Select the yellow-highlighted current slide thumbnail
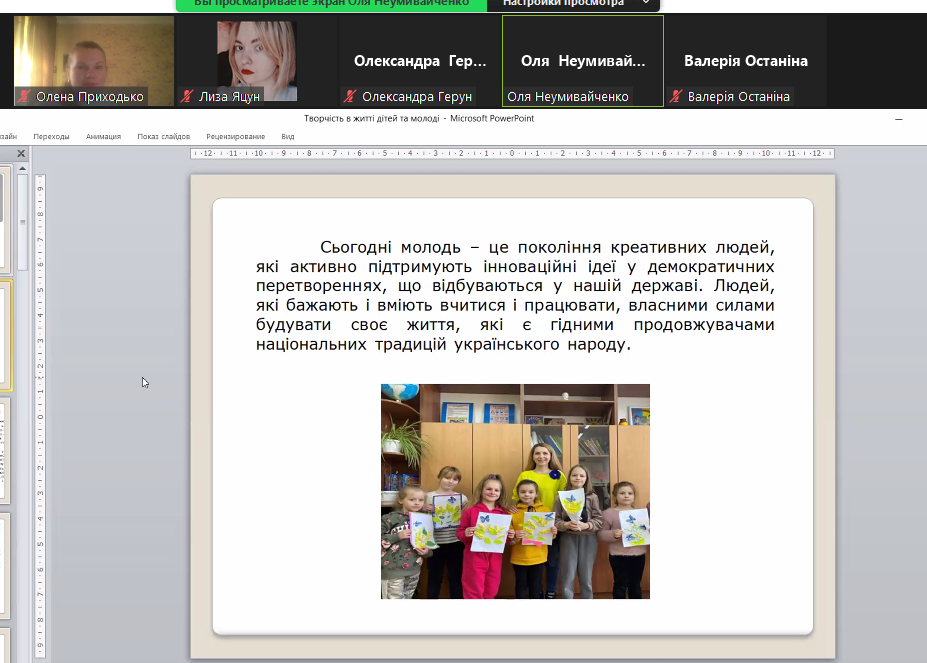 point(6,335)
